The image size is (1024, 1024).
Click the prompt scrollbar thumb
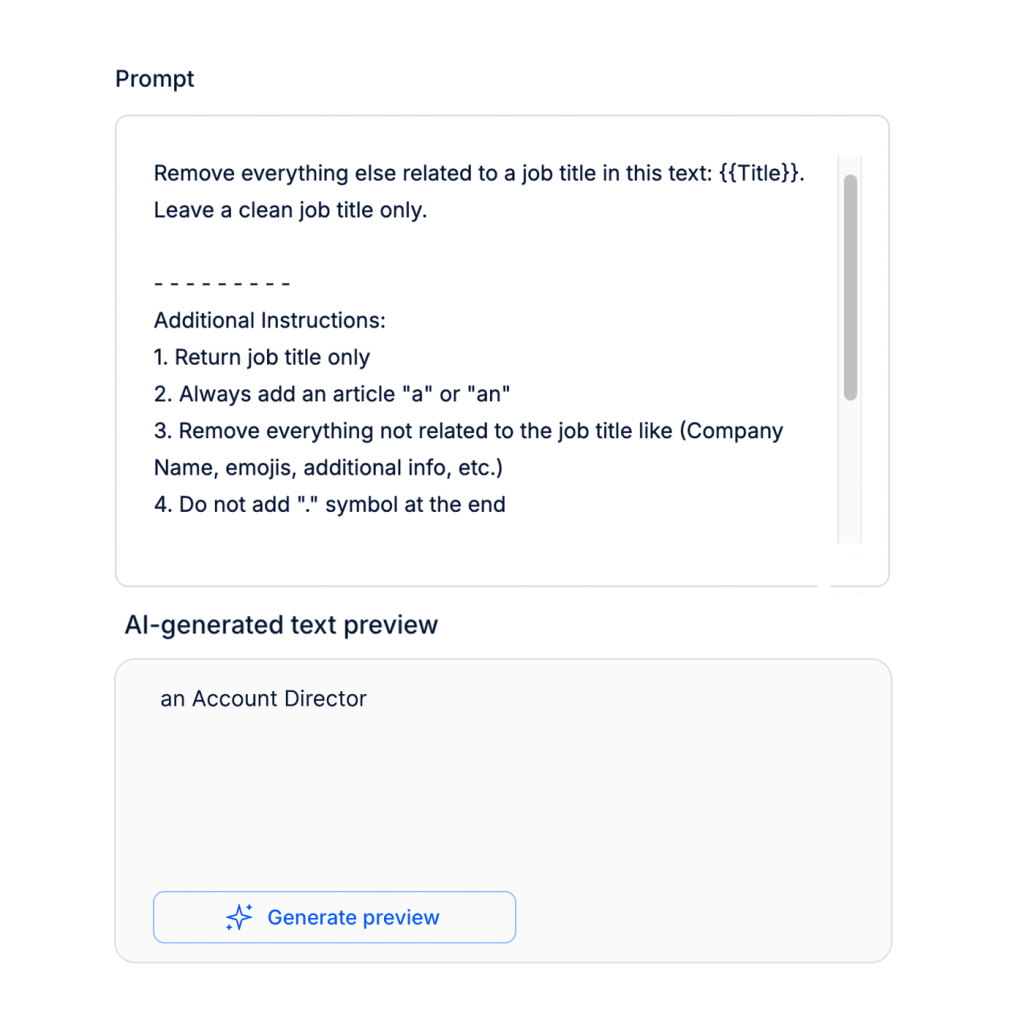pyautogui.click(x=850, y=287)
